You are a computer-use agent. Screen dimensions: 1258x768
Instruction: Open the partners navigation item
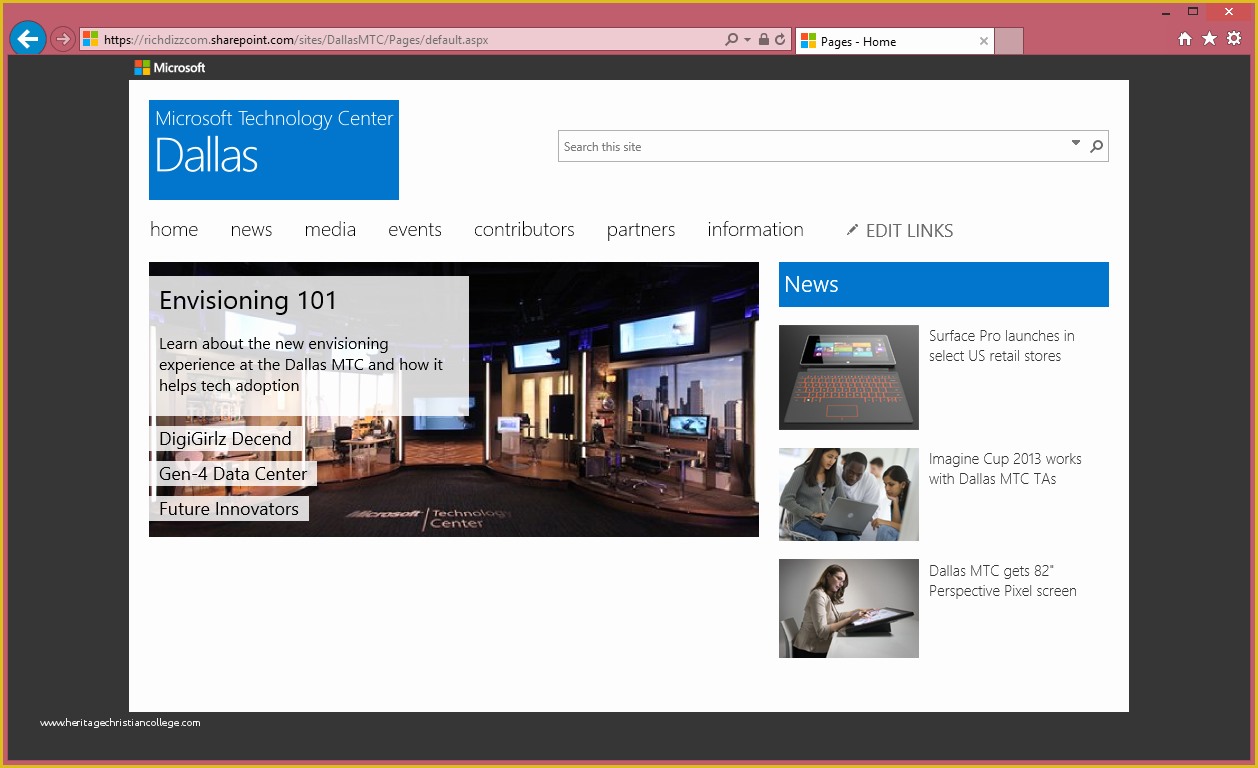641,229
